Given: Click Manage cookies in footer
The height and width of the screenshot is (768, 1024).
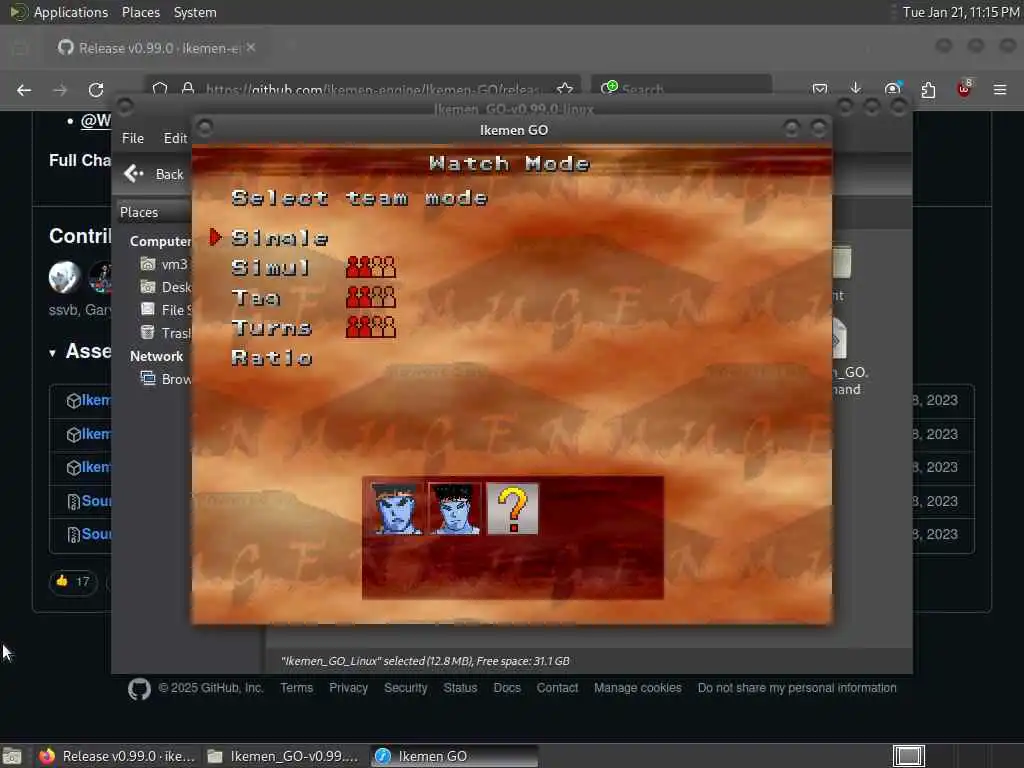Looking at the screenshot, I should tap(637, 688).
